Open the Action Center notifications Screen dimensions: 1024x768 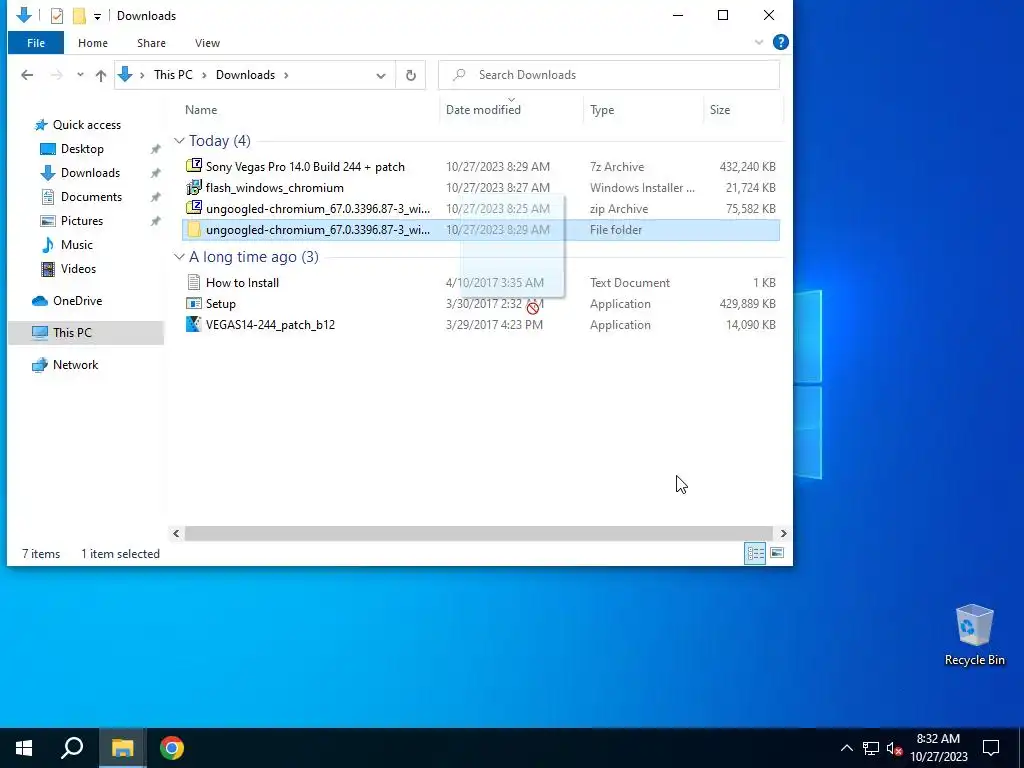tap(991, 748)
